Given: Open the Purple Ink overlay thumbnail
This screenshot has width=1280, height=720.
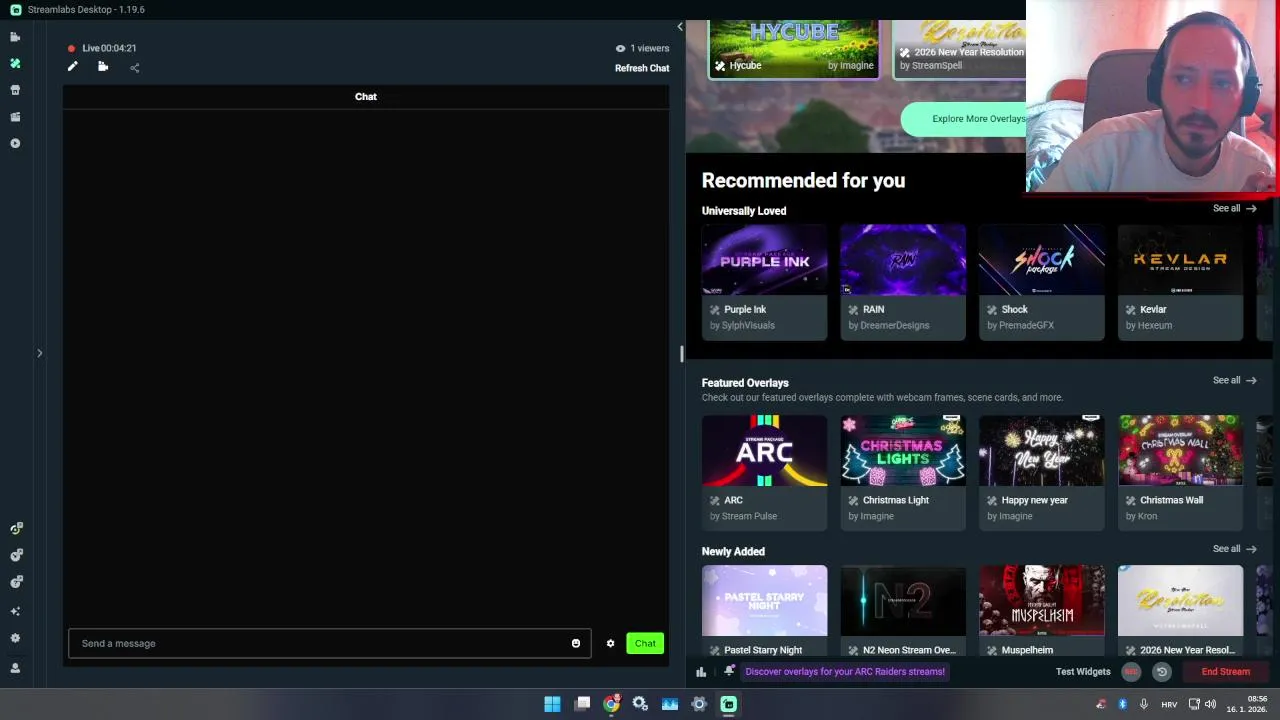Looking at the screenshot, I should pyautogui.click(x=764, y=260).
